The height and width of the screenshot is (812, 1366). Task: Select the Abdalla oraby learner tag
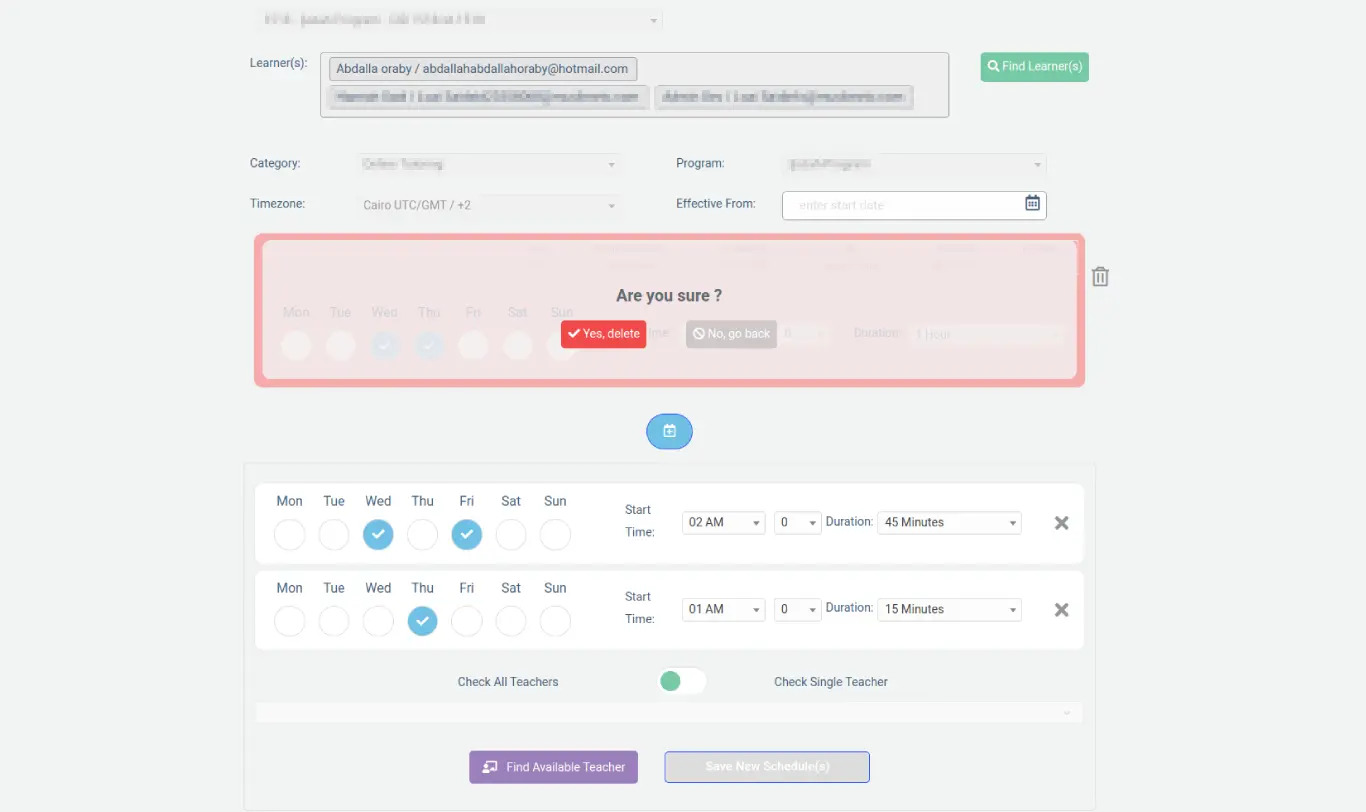coord(482,69)
